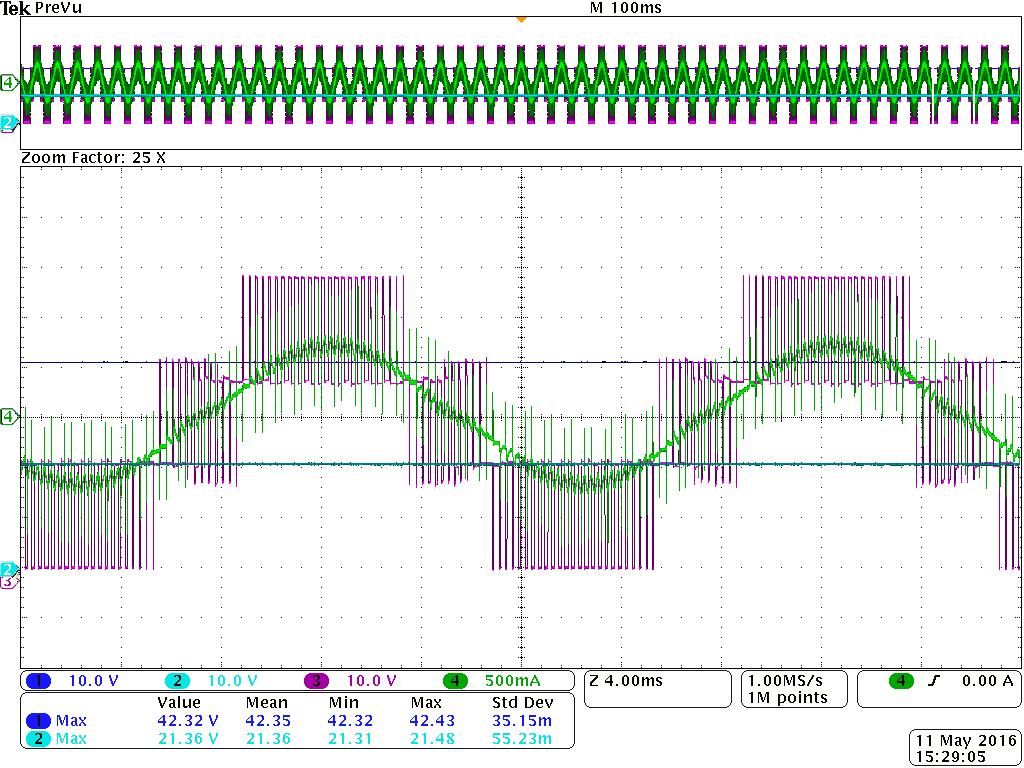Click the date 11 May 2016

[x=966, y=740]
